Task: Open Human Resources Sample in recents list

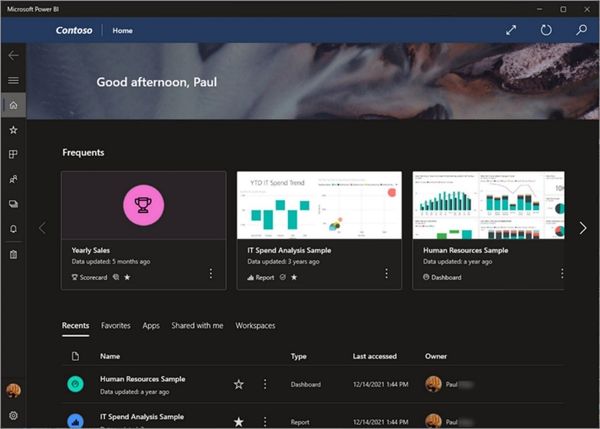Action: pos(142,379)
